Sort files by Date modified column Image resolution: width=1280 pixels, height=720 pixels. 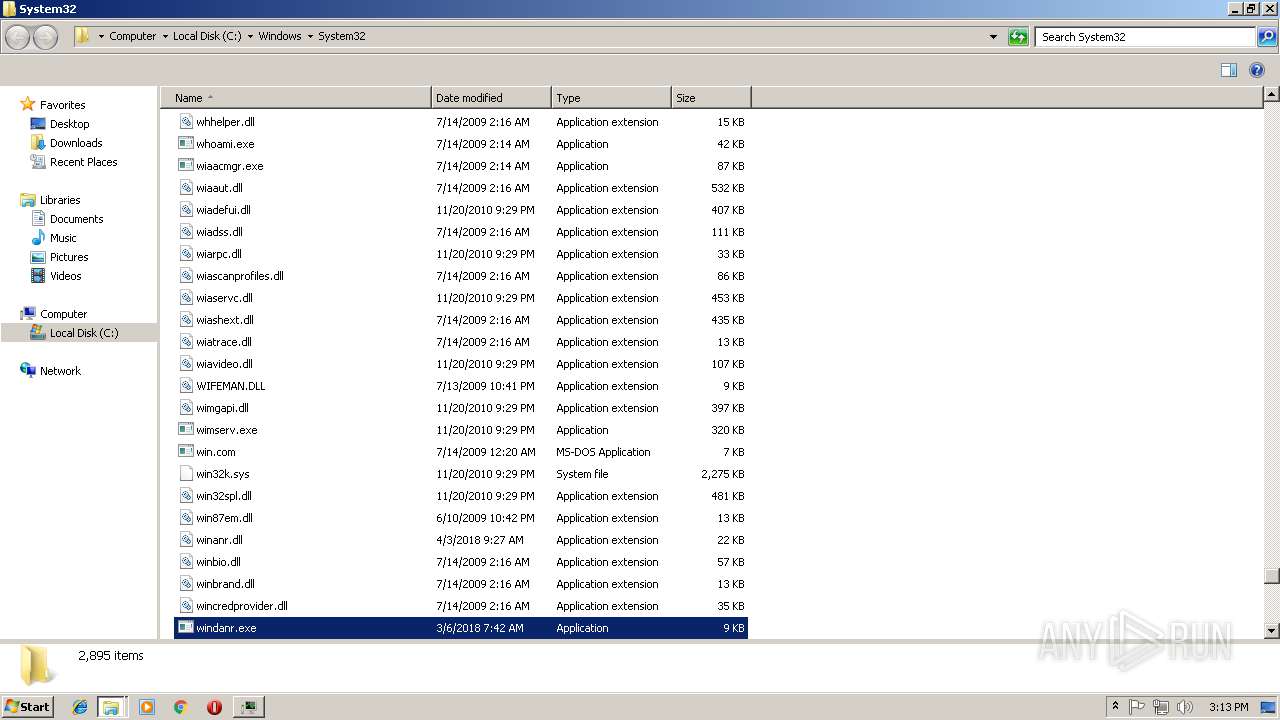coord(491,98)
